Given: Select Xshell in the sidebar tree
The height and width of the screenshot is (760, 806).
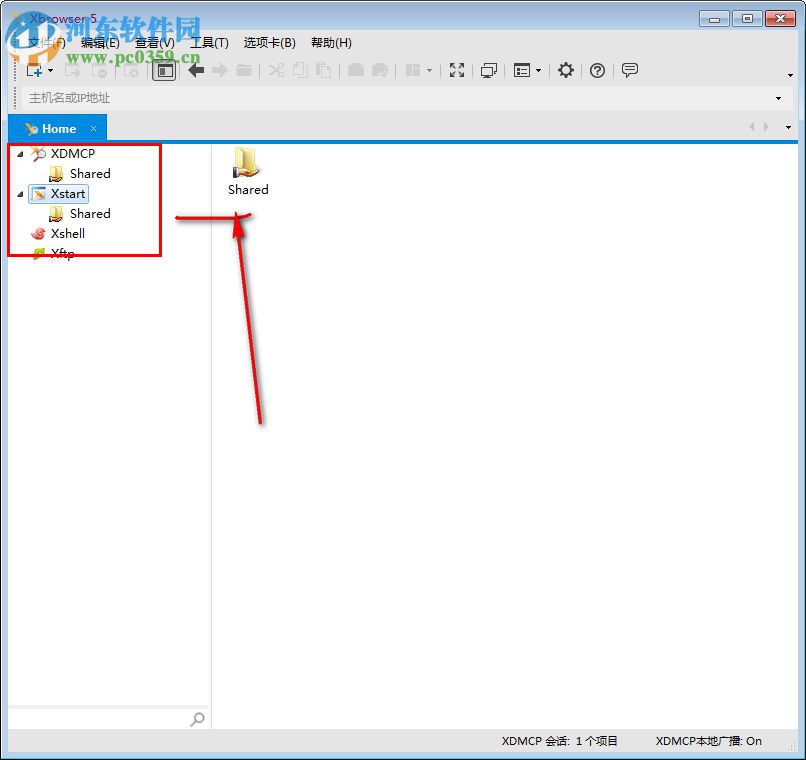Looking at the screenshot, I should tap(67, 233).
